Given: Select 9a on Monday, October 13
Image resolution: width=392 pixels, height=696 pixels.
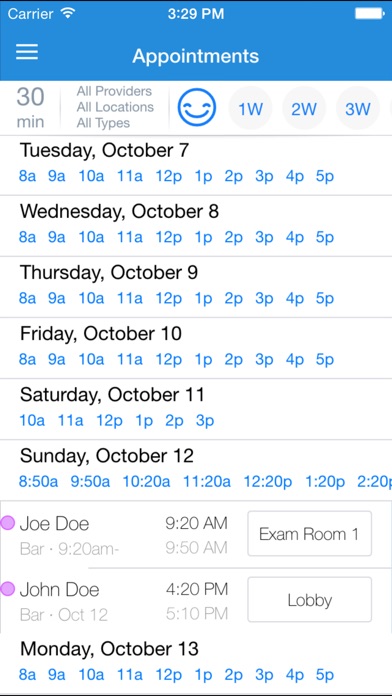Looking at the screenshot, I should (x=56, y=675).
